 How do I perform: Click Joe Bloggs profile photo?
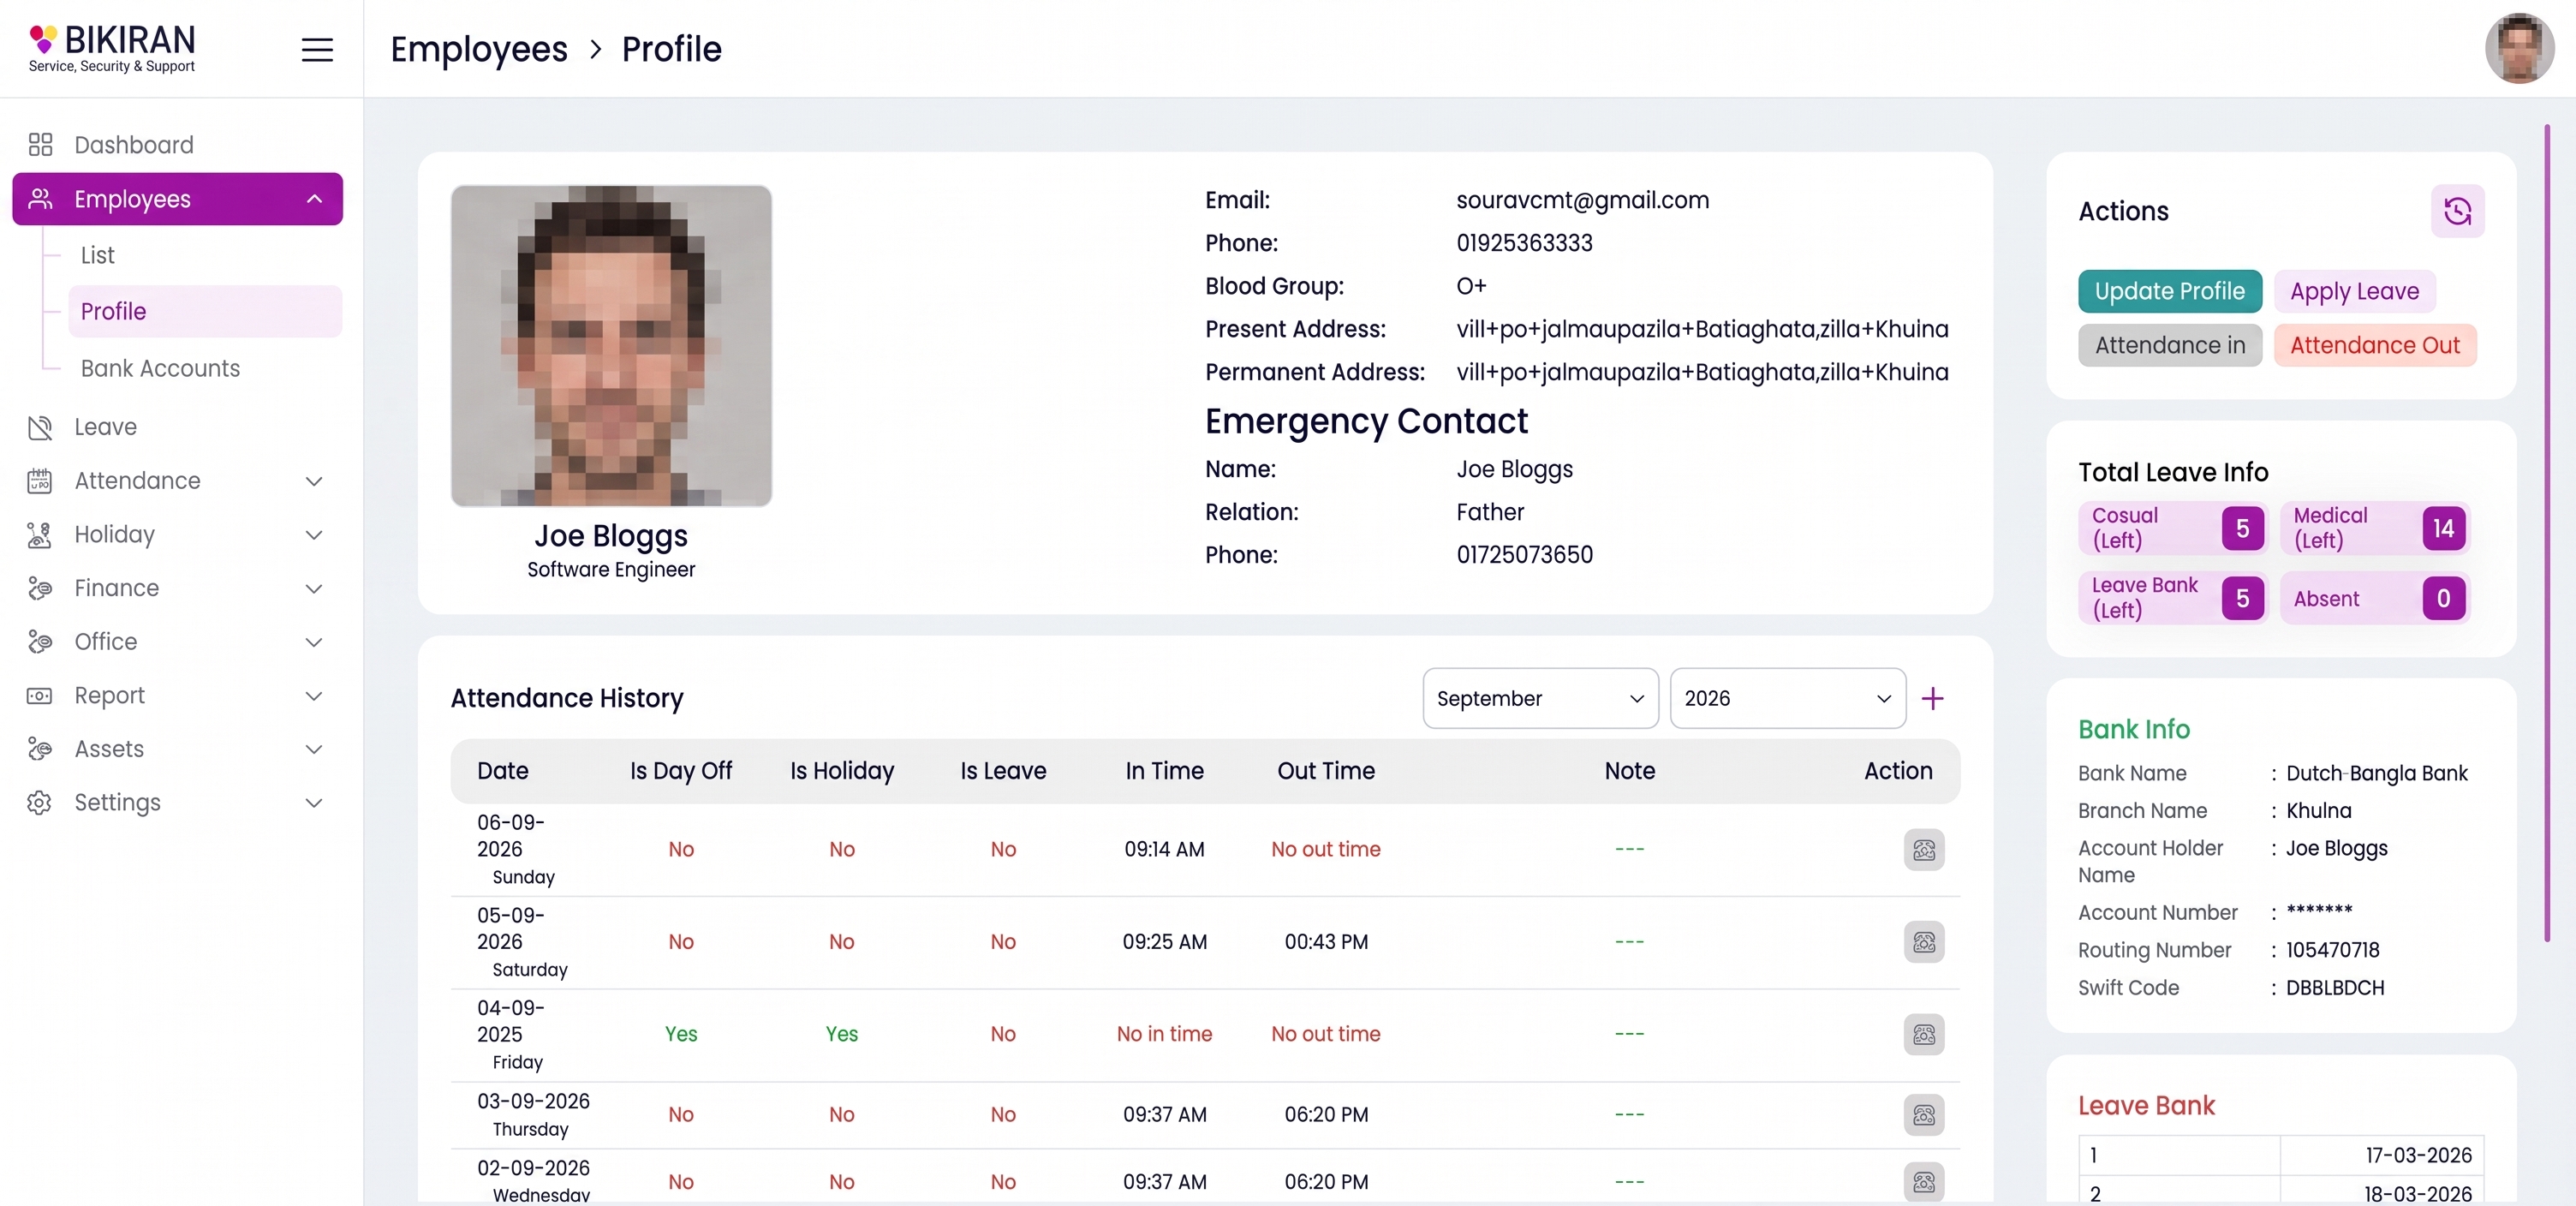(611, 345)
